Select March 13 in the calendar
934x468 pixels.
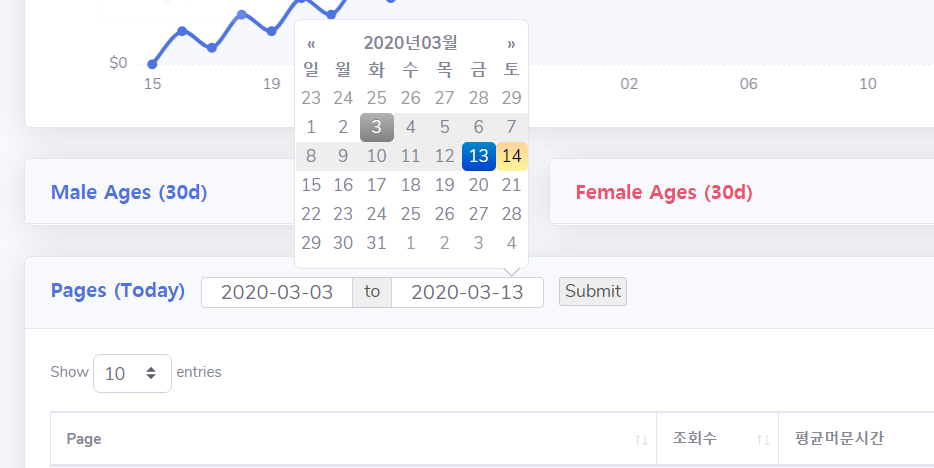tap(479, 156)
